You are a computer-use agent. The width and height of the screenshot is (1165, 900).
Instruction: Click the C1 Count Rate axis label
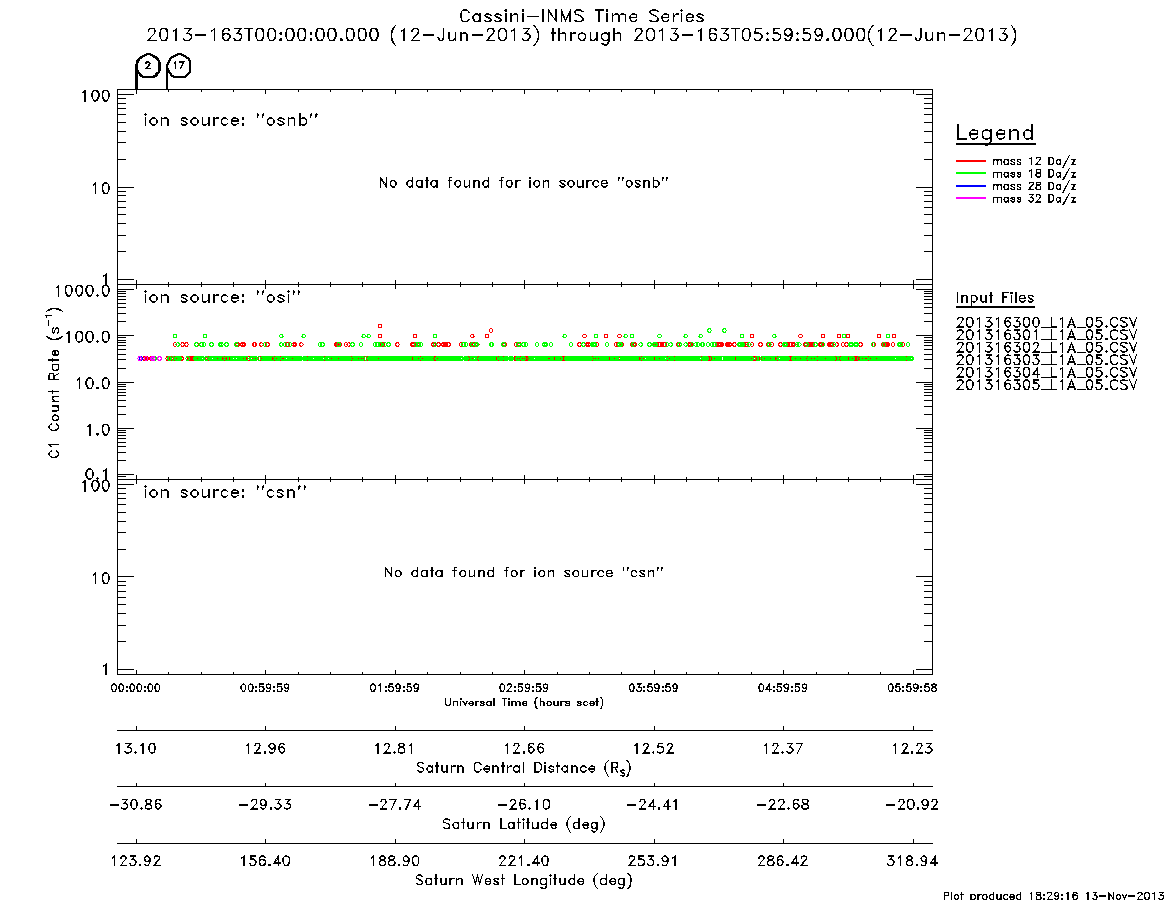point(54,383)
